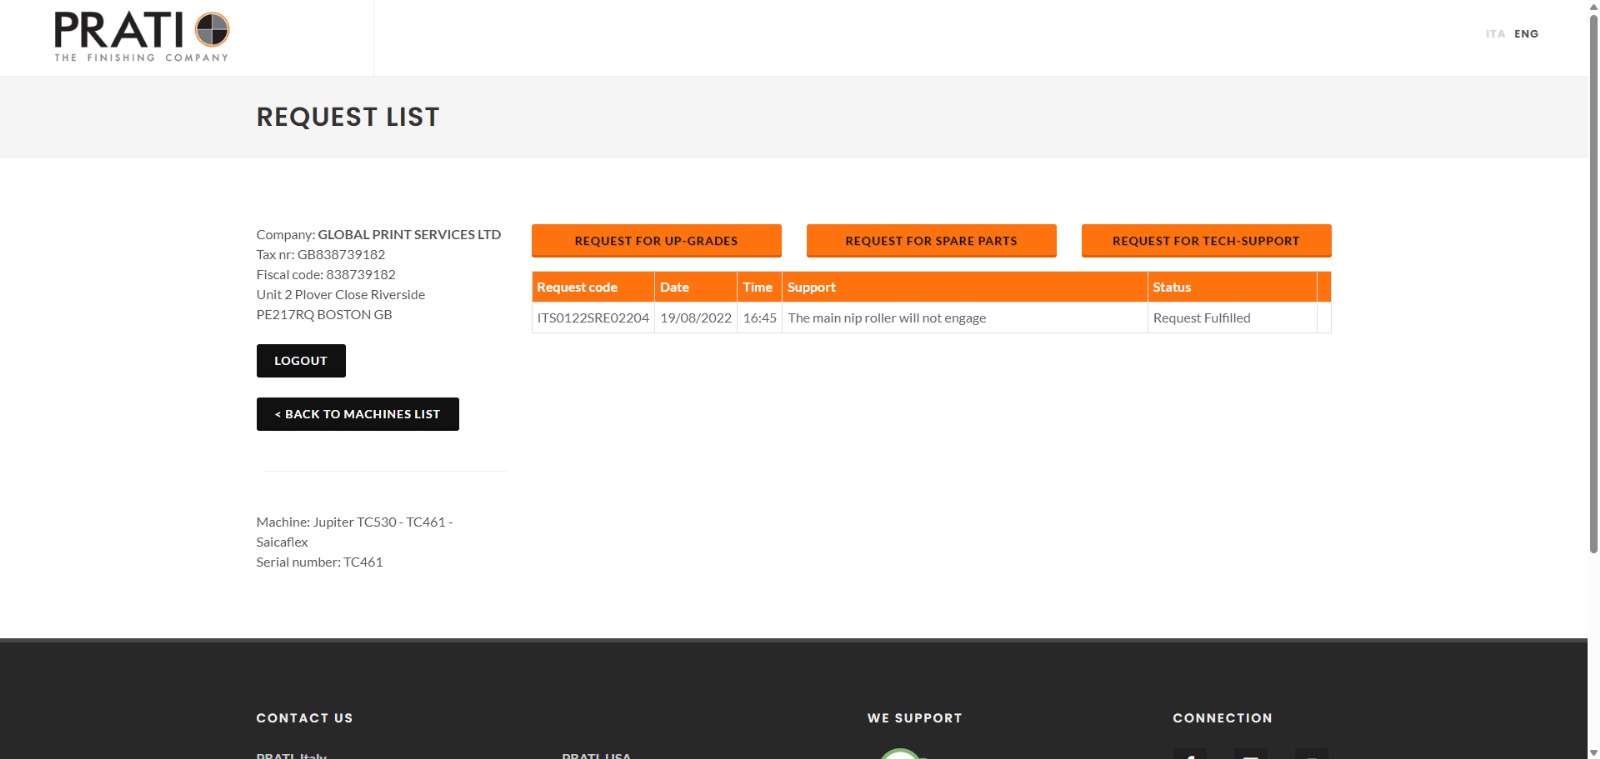Screen dimensions: 1600x759
Task: Open Request for Spare Parts
Action: click(x=931, y=241)
